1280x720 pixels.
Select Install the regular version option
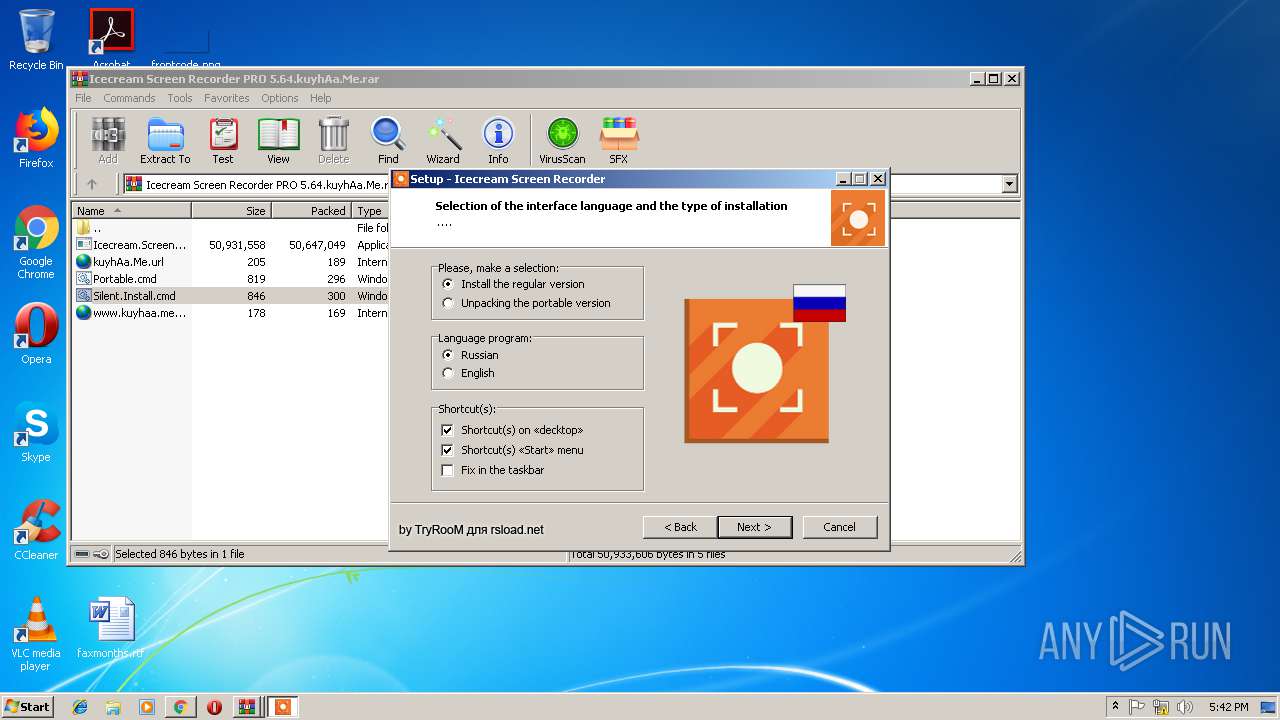(x=513, y=284)
